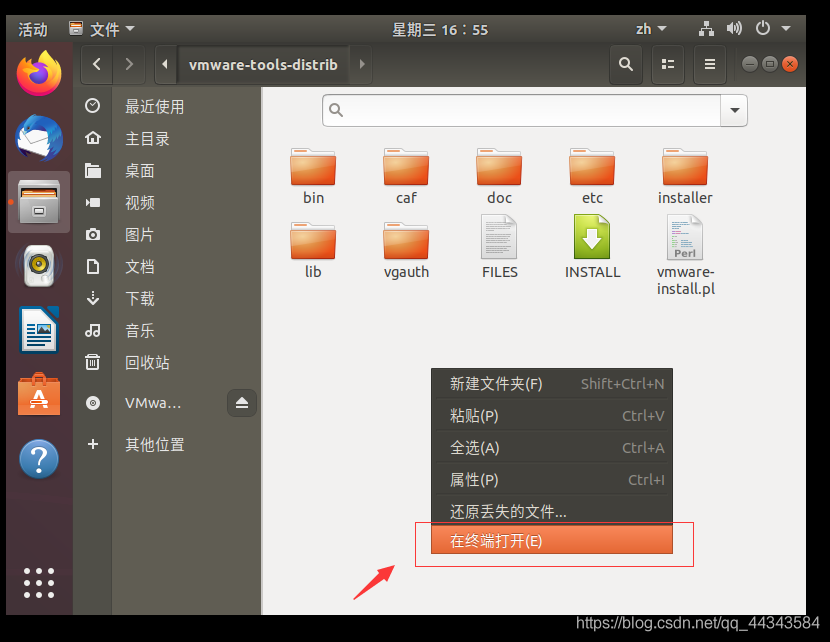The image size is (830, 642).
Task: Open 图片 in sidebar
Action: click(x=167, y=234)
